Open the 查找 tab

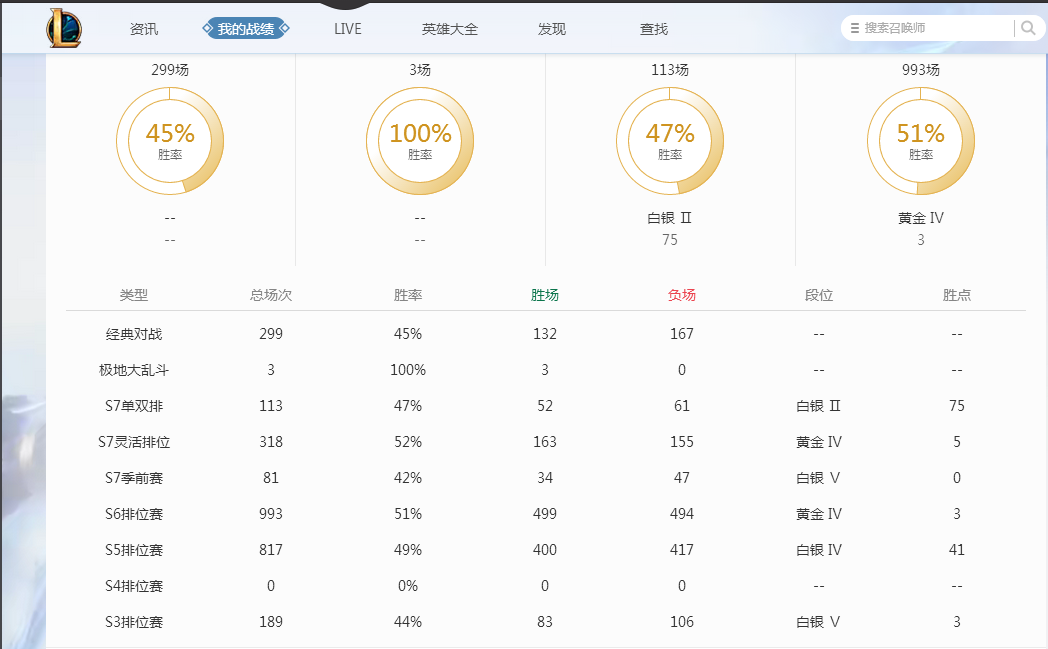(654, 29)
